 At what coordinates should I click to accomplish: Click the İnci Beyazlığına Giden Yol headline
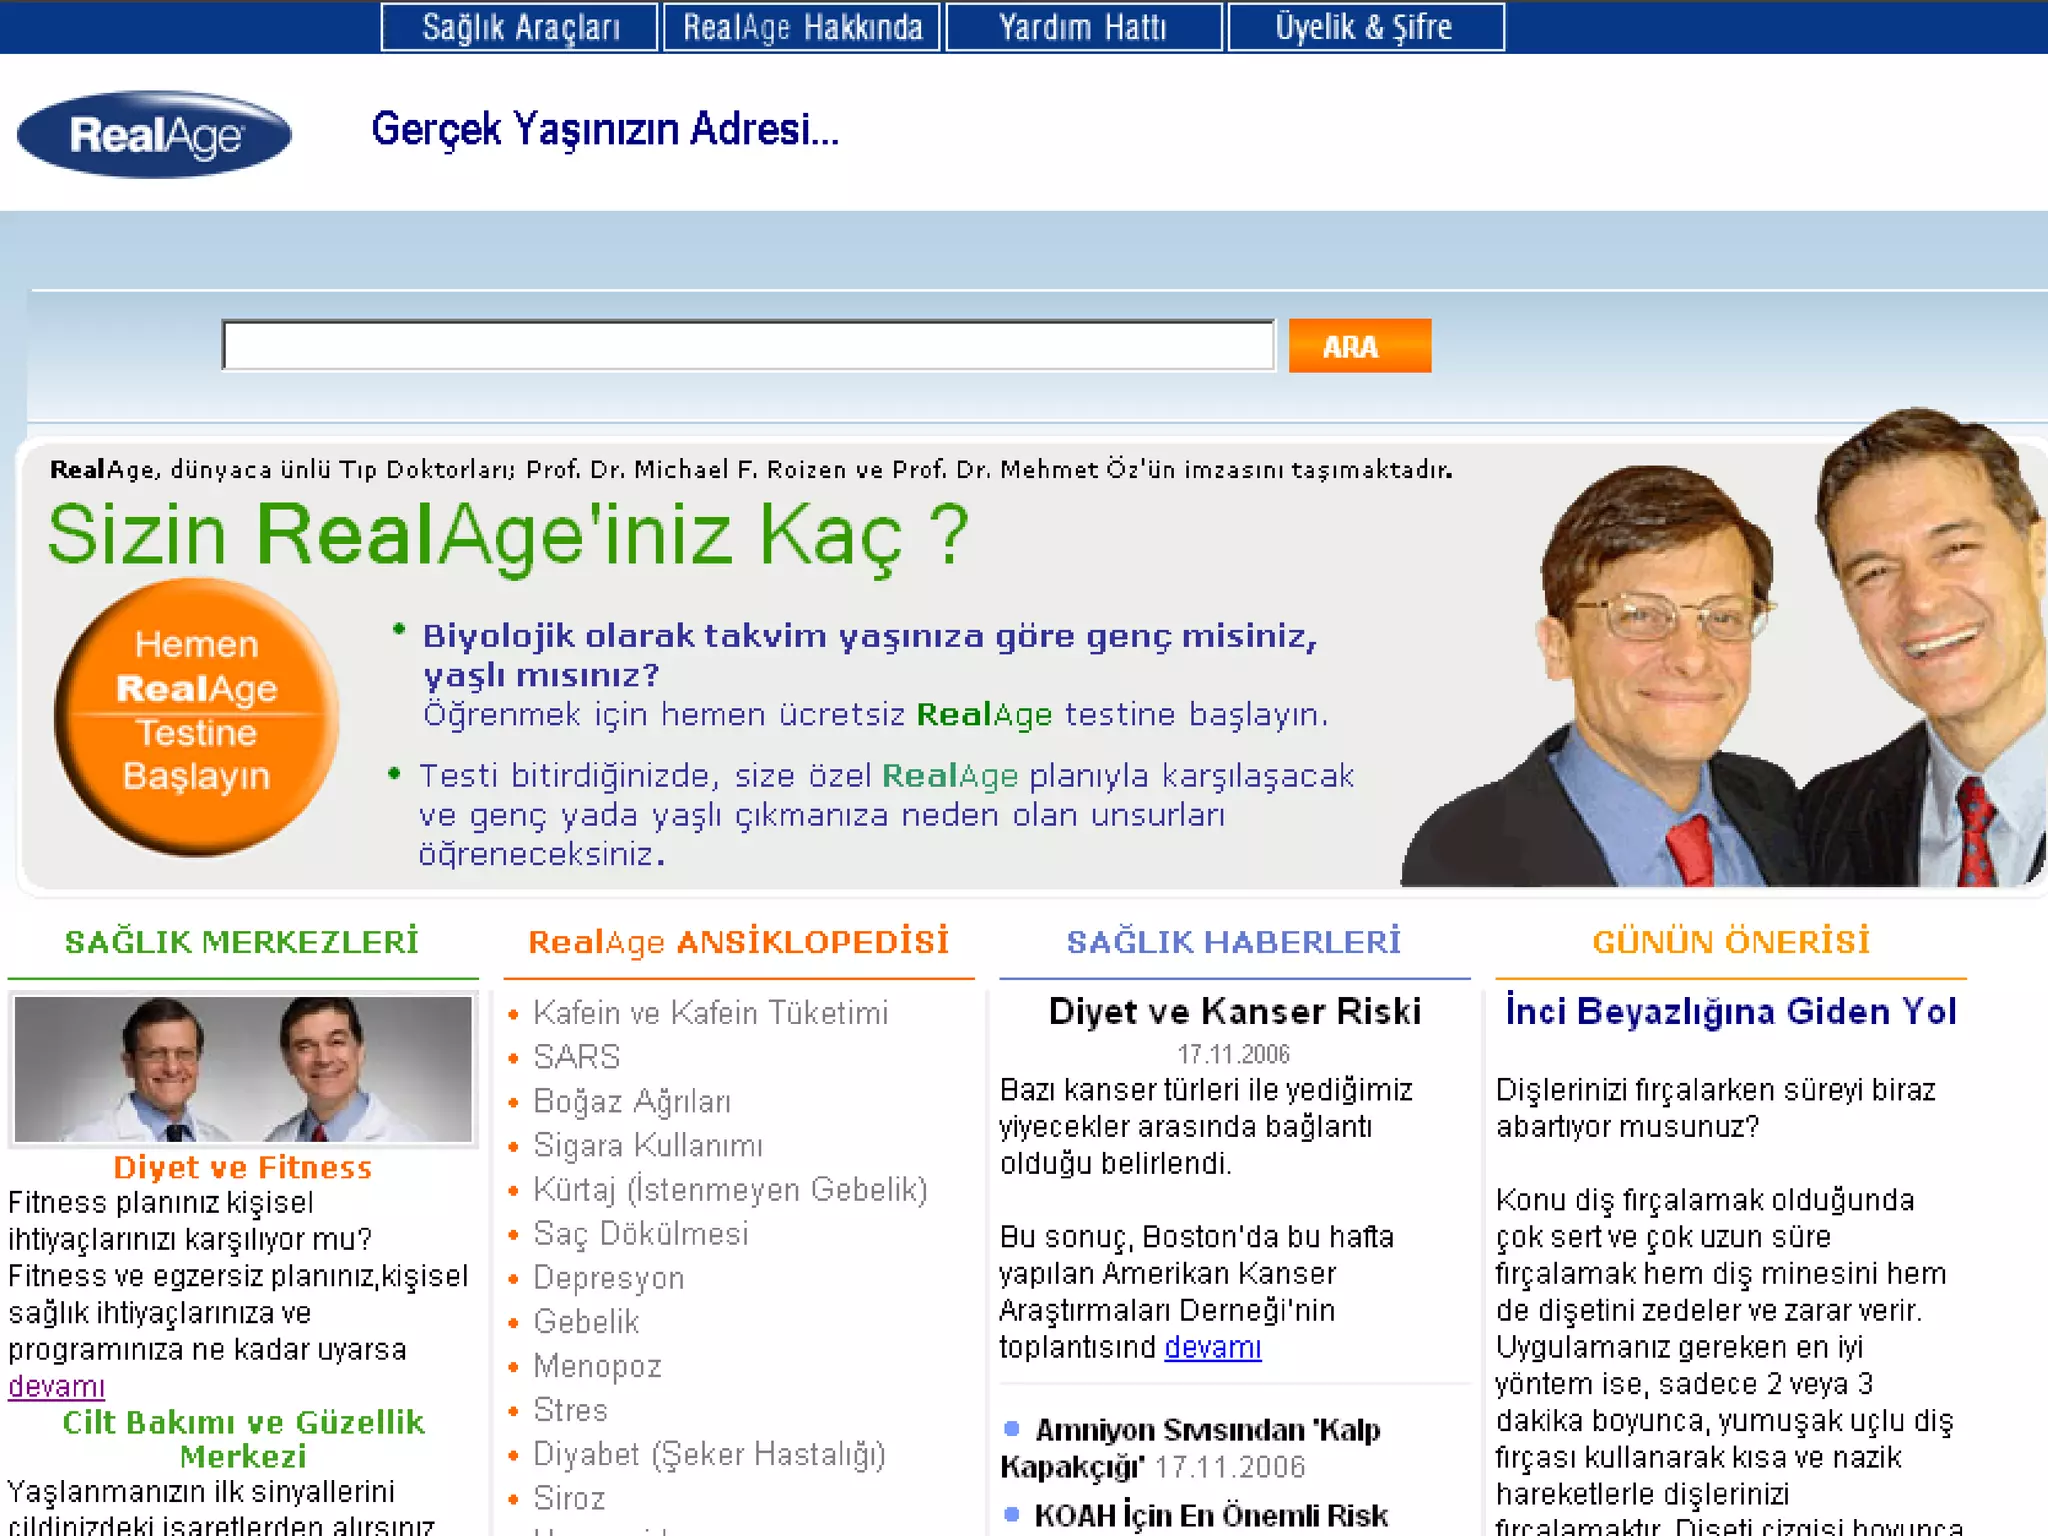[1730, 1012]
